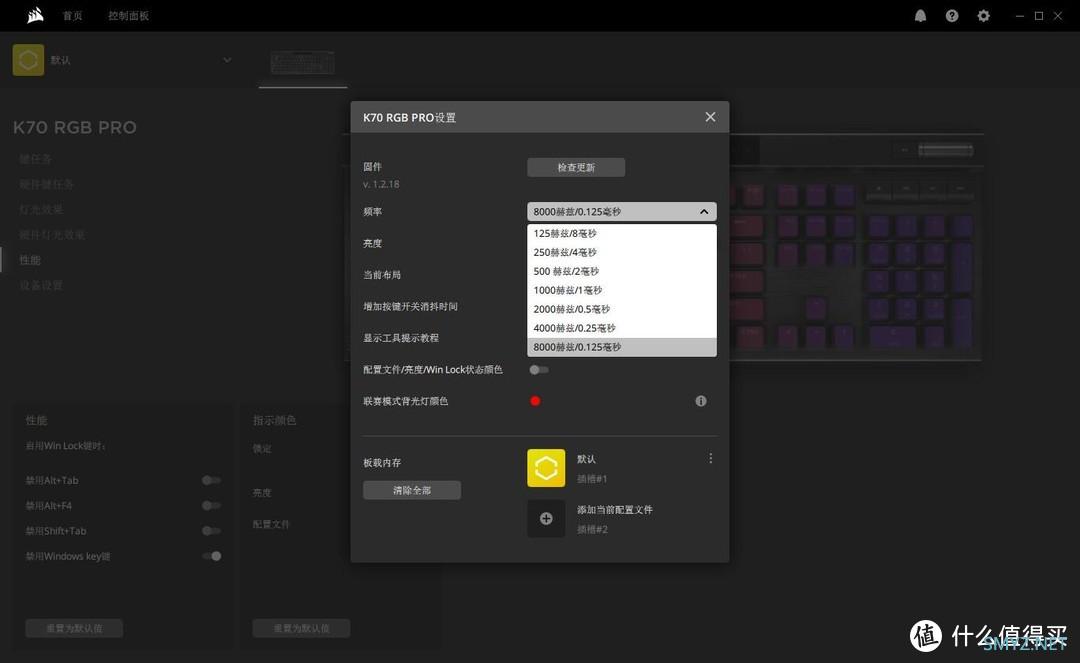Select 250赫兹/4毫秒 option
The image size is (1080, 663).
pos(622,252)
